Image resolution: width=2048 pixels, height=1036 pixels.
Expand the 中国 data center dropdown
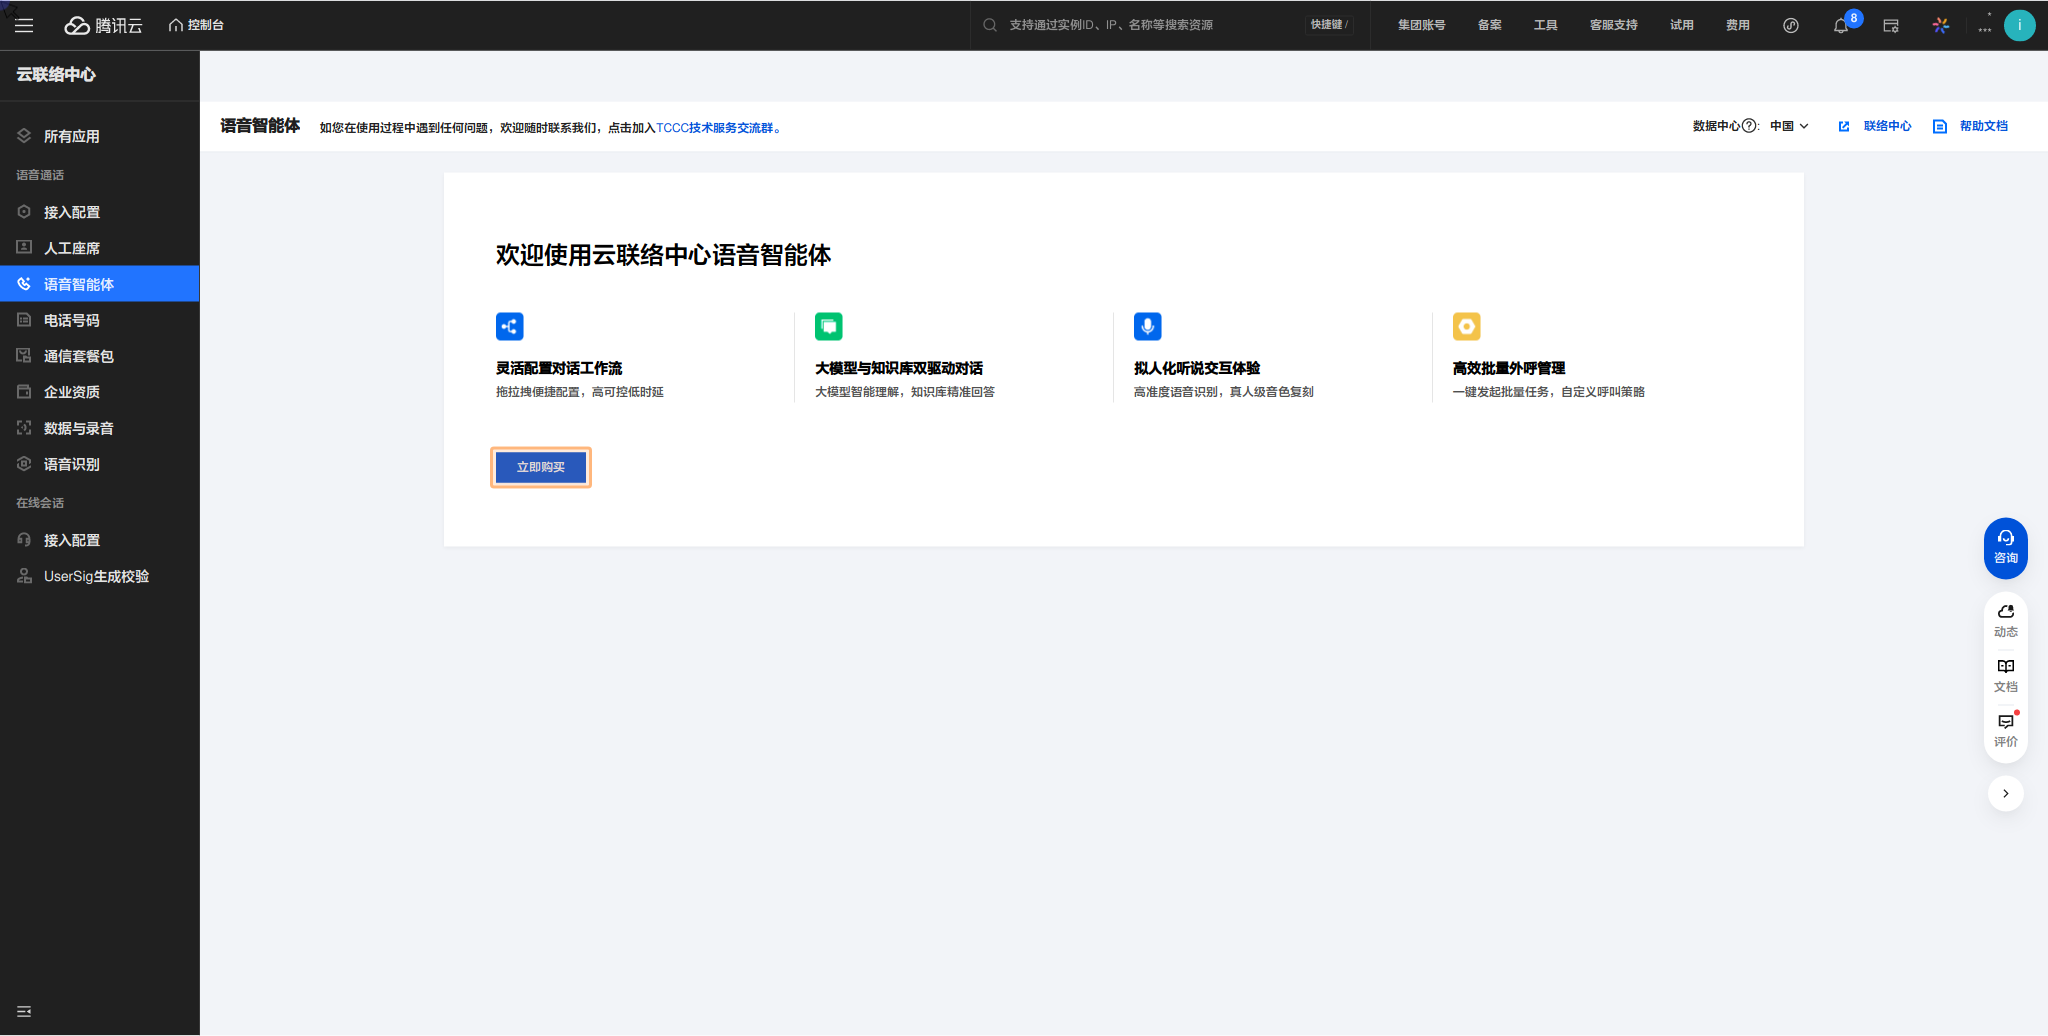pos(1789,126)
